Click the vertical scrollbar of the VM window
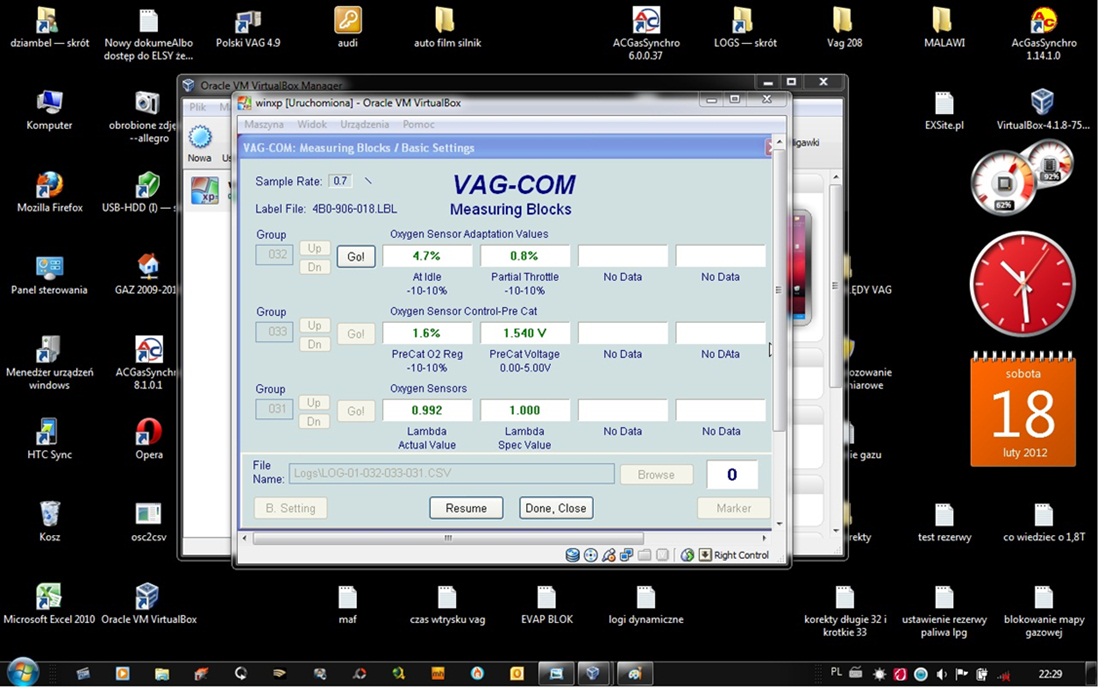 (x=779, y=289)
